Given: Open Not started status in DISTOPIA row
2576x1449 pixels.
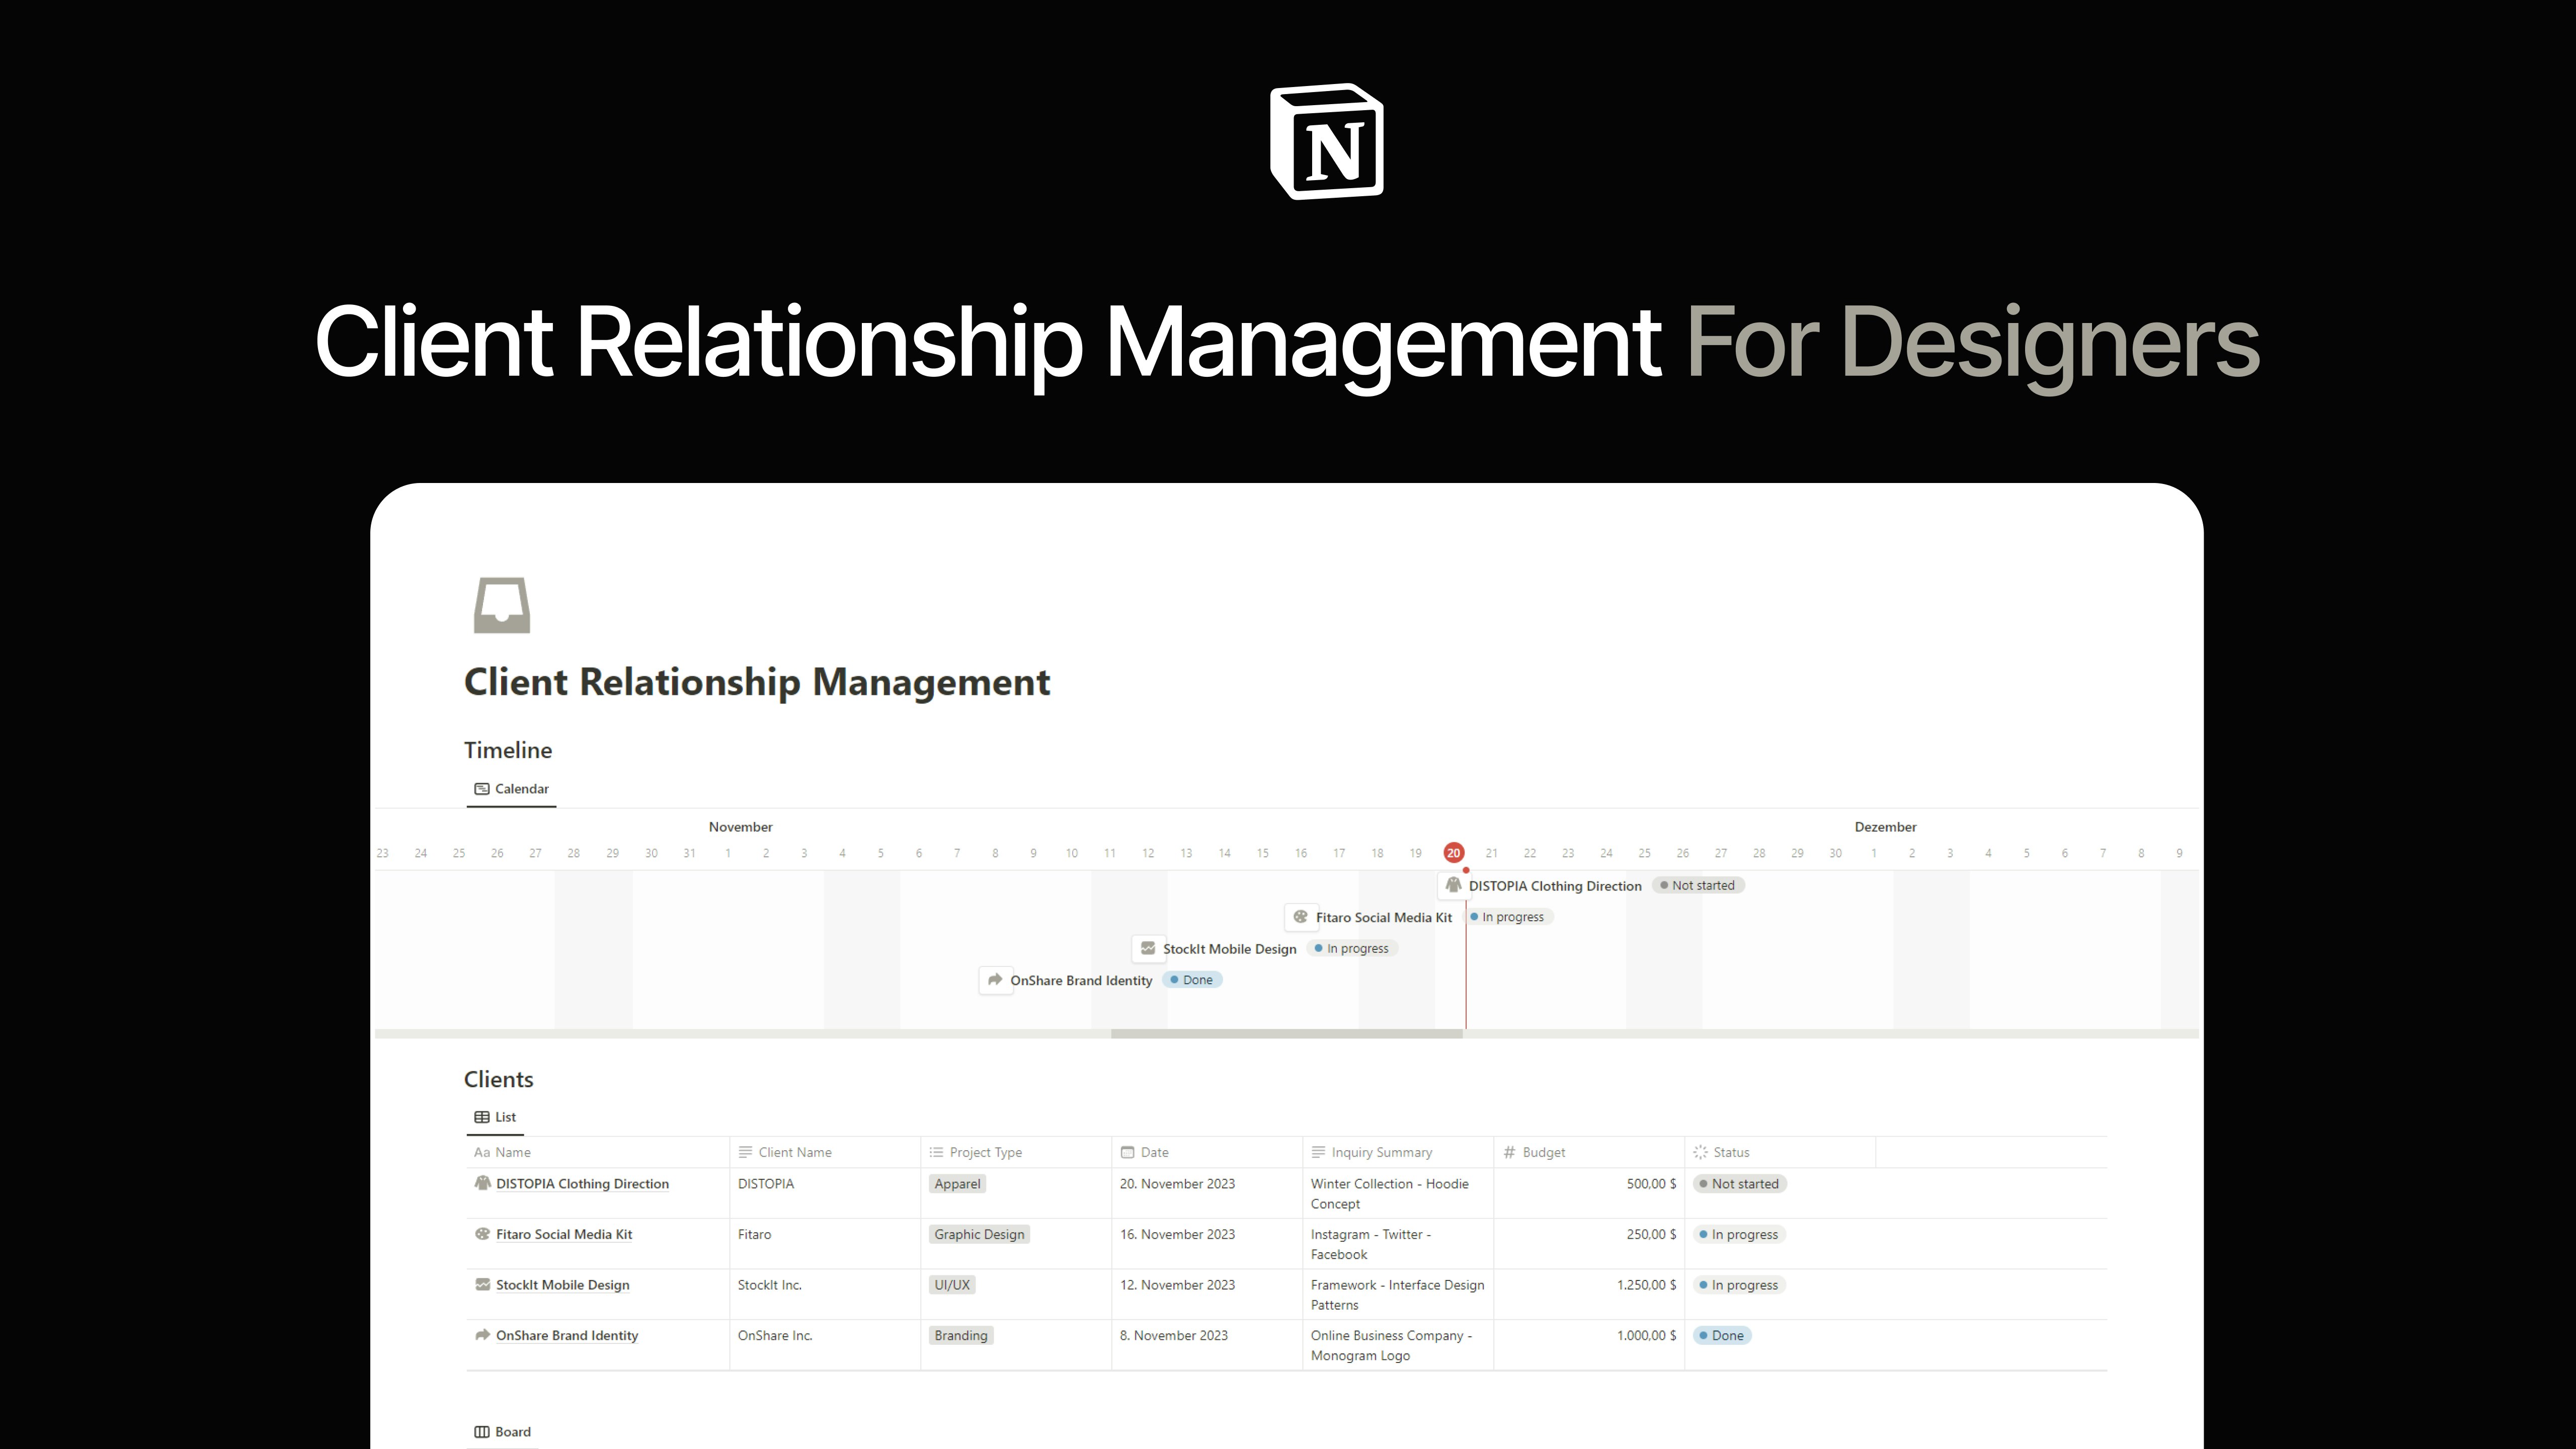Looking at the screenshot, I should coord(1739,1183).
